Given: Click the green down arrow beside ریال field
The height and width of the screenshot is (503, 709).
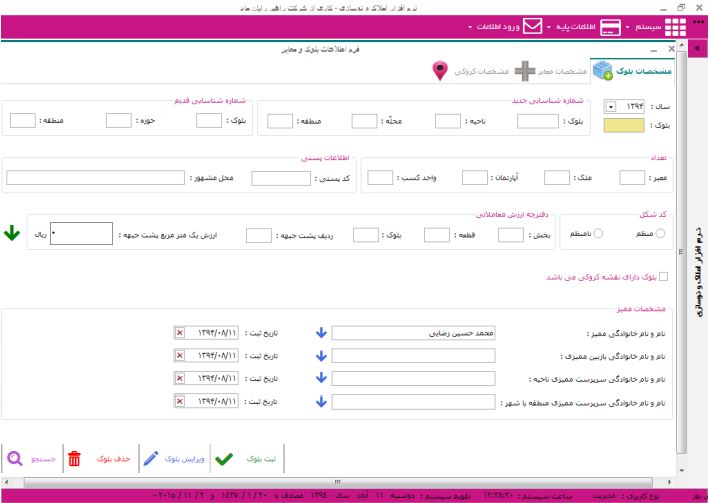Looking at the screenshot, I should pos(12,233).
